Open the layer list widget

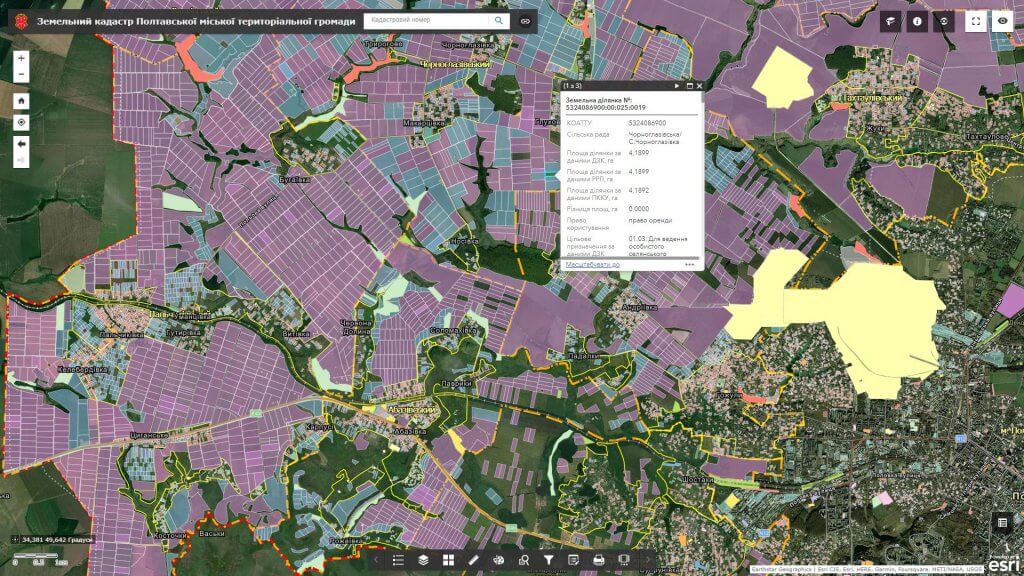point(423,560)
